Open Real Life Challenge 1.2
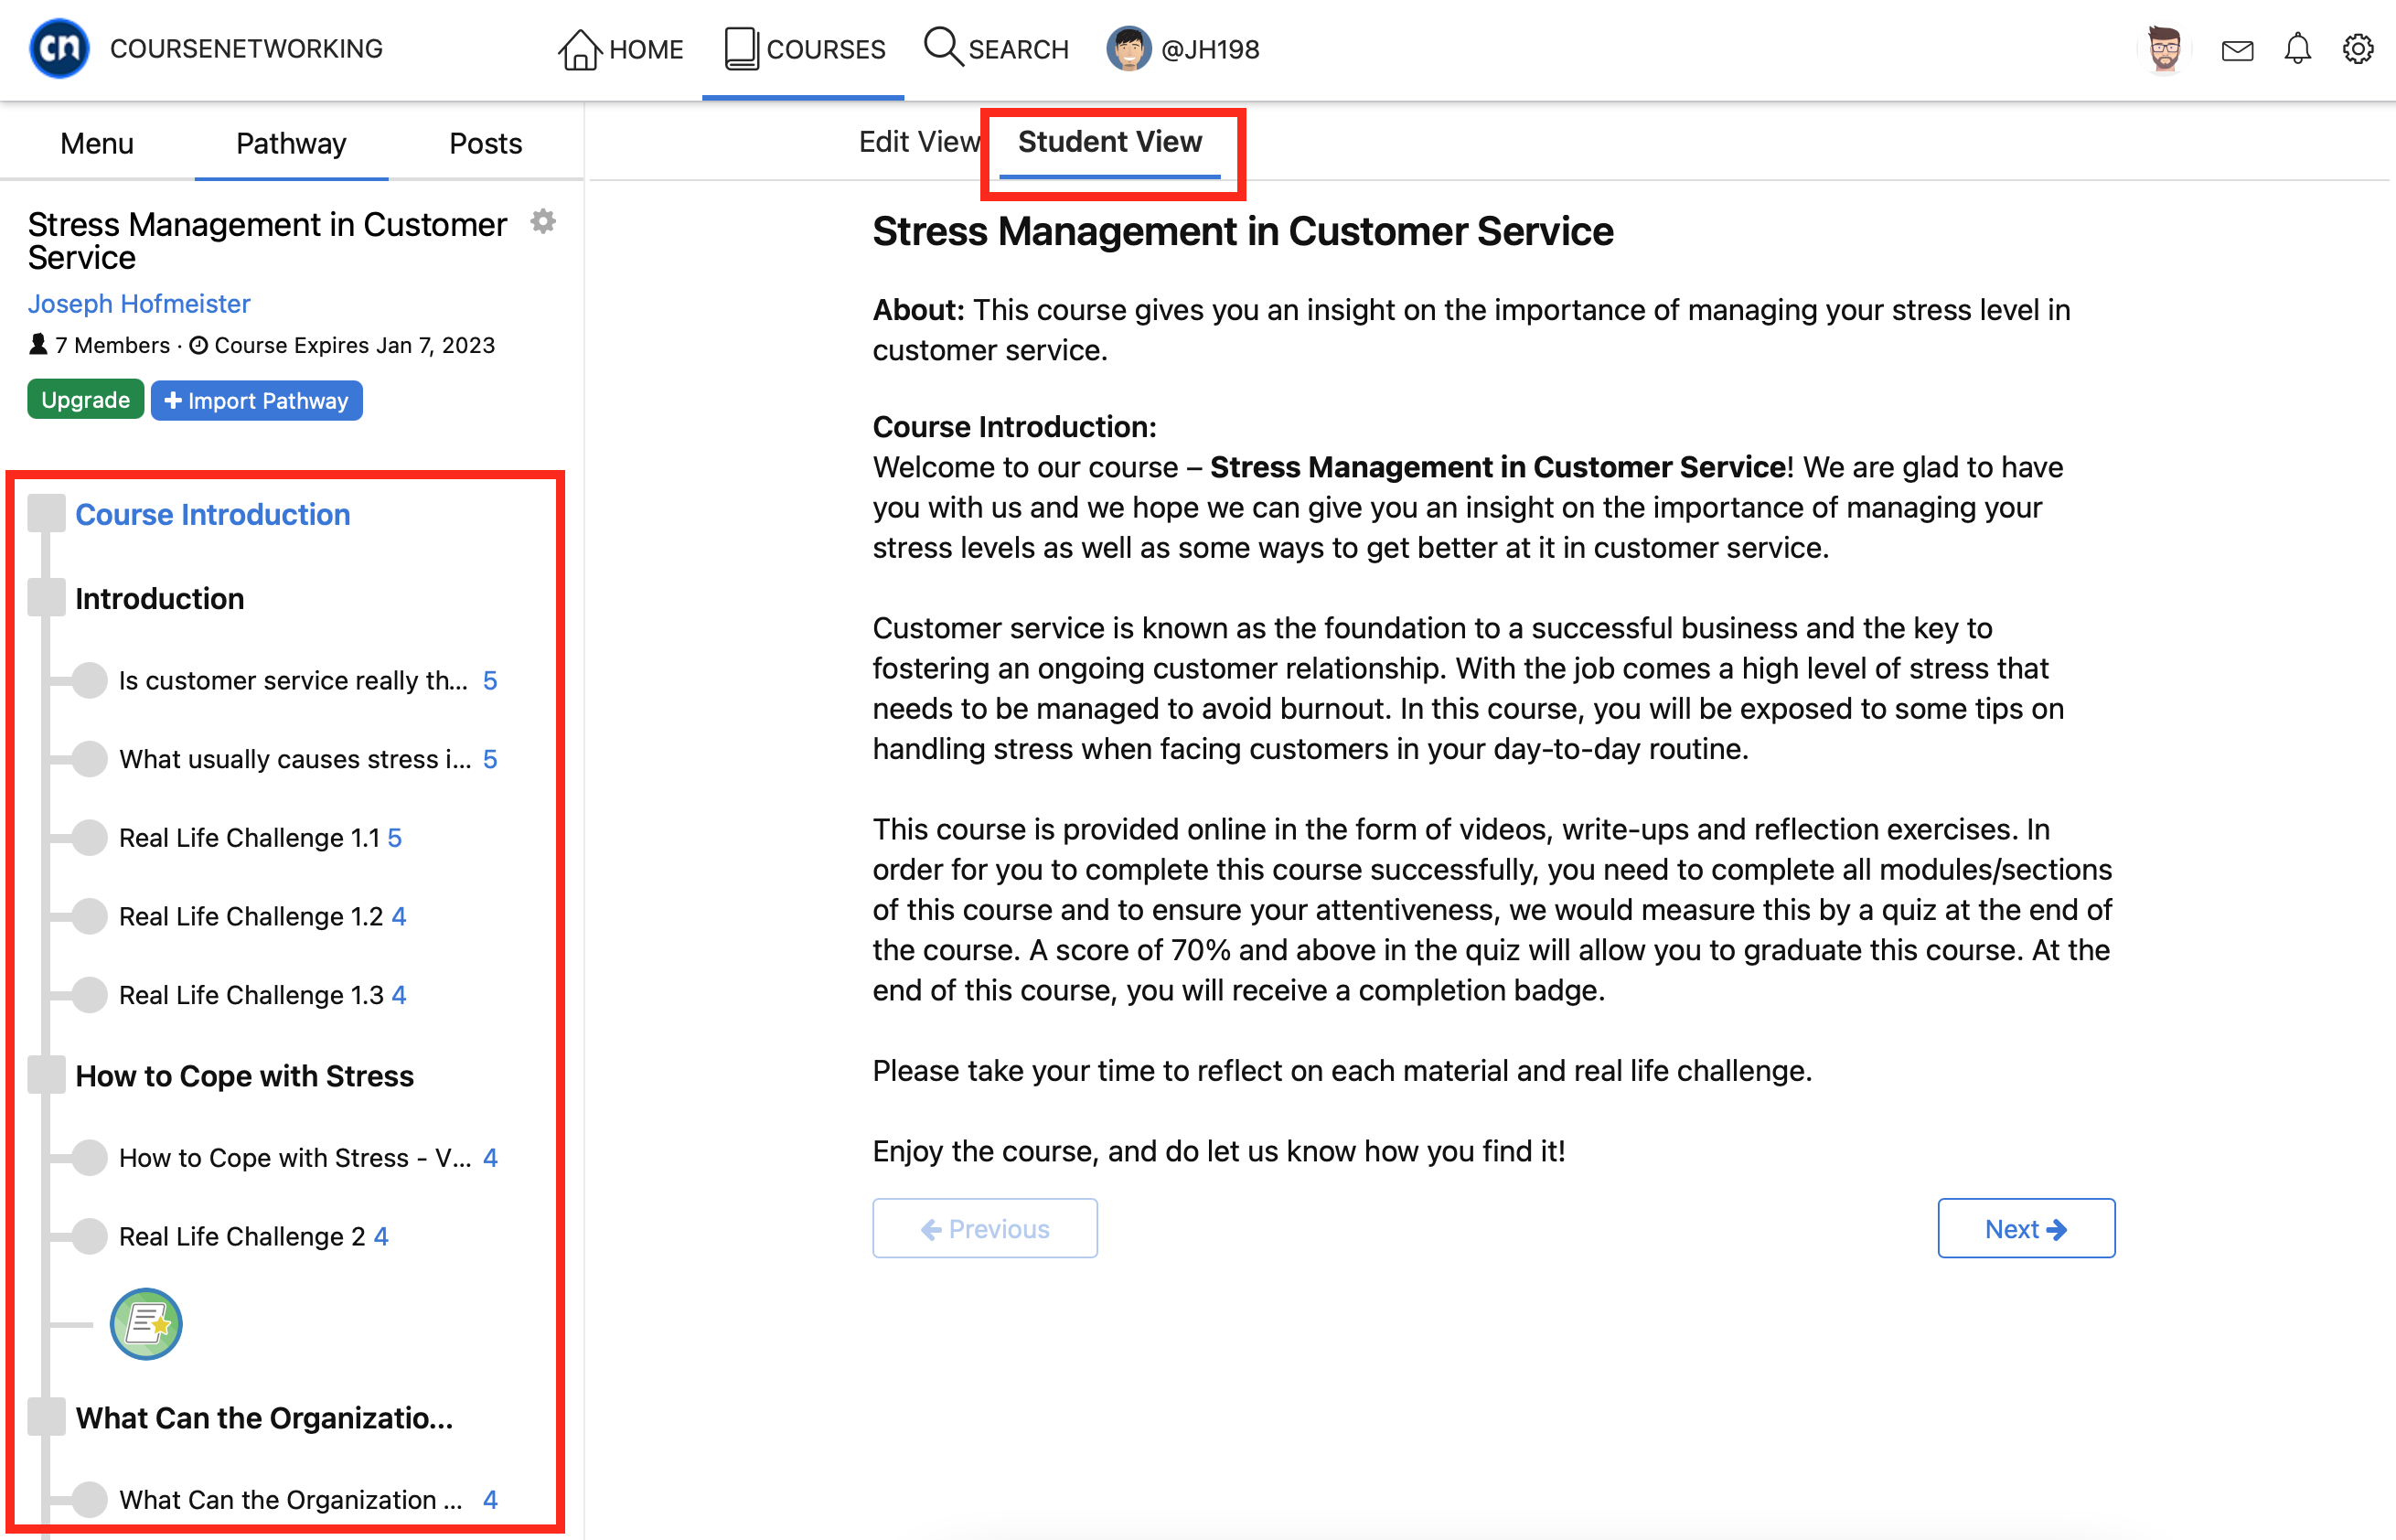 click(x=251, y=916)
